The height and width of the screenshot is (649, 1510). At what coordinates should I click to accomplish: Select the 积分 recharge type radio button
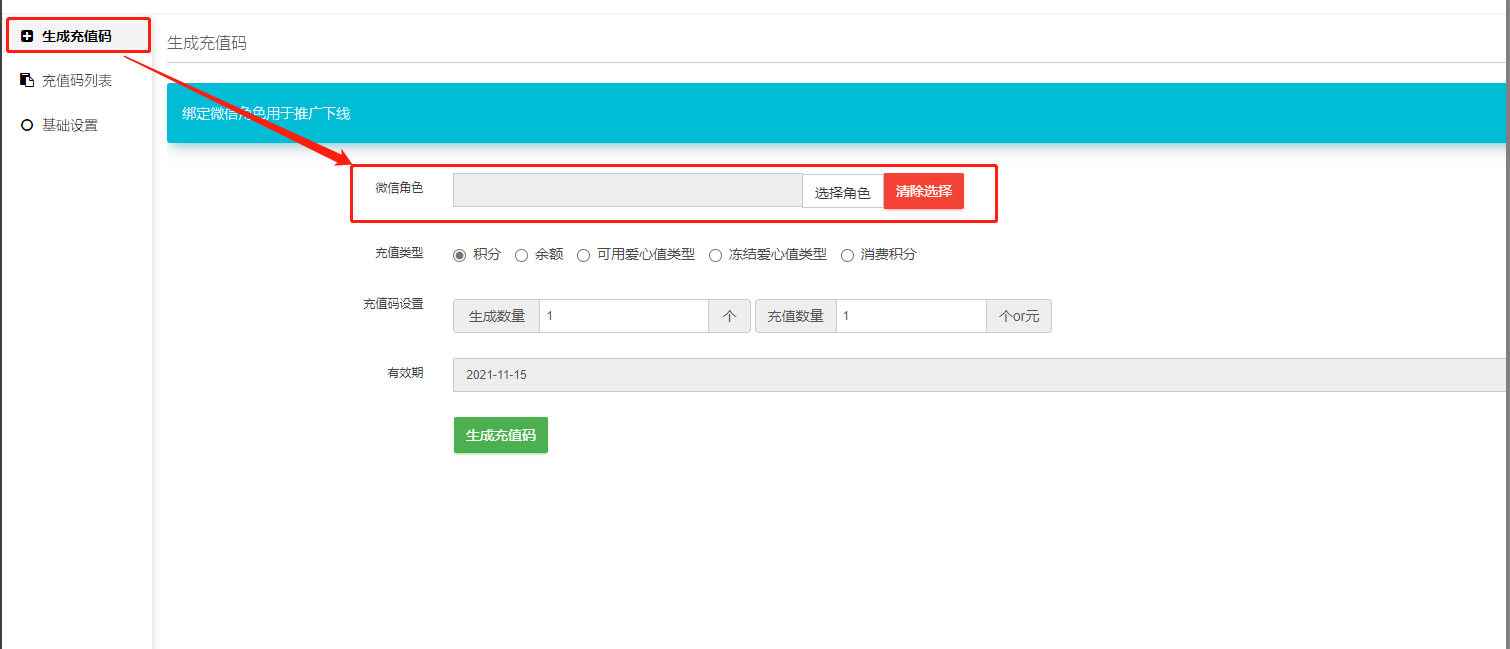tap(460, 255)
